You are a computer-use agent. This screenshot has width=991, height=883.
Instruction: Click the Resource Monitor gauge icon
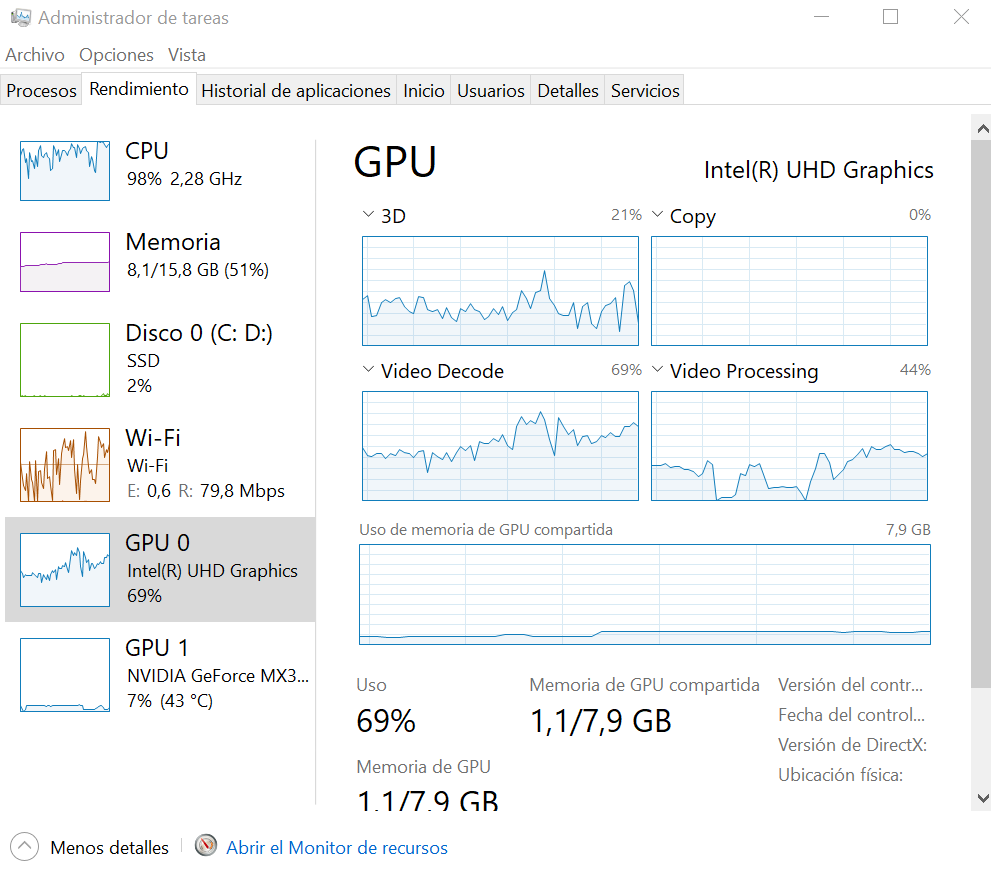206,847
